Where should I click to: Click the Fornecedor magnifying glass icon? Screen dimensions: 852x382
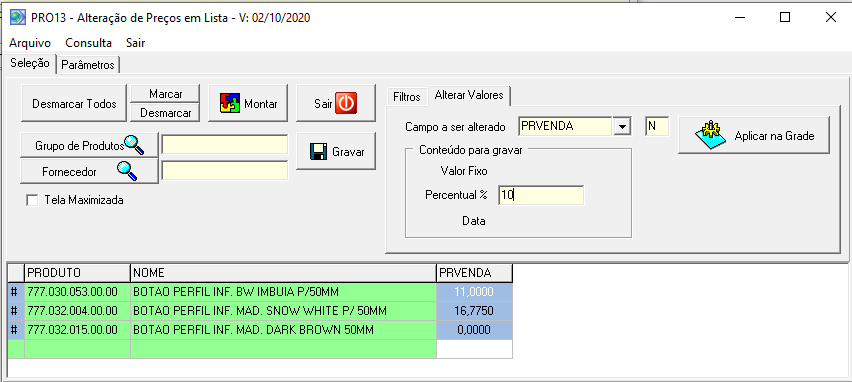point(127,171)
